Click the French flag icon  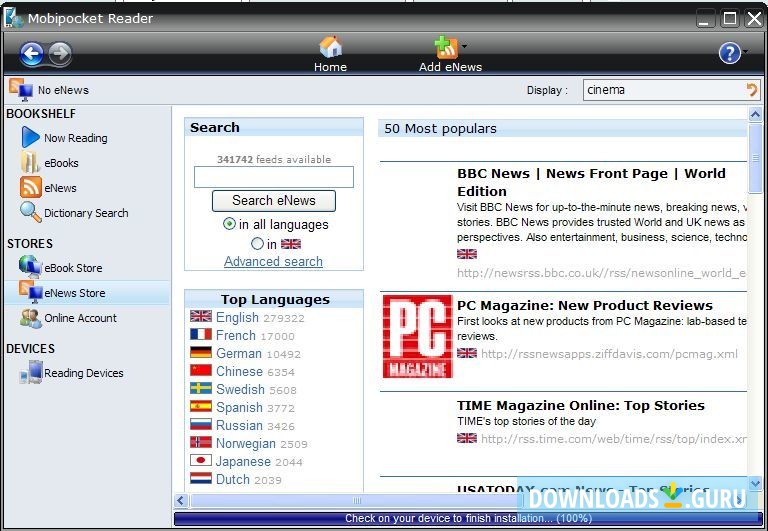[201, 335]
